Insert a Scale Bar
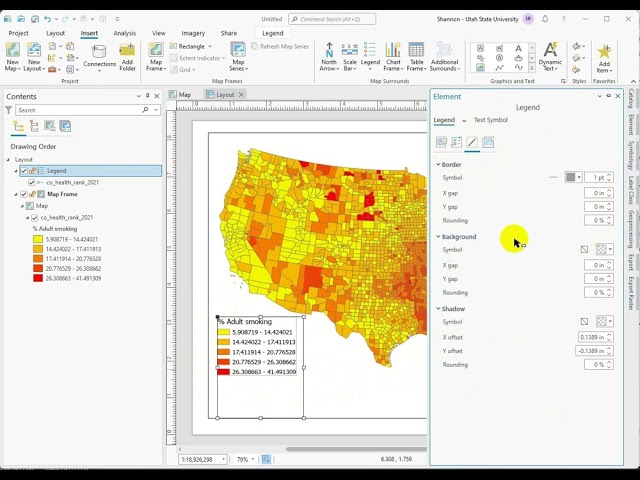This screenshot has width=640, height=480. (x=350, y=56)
